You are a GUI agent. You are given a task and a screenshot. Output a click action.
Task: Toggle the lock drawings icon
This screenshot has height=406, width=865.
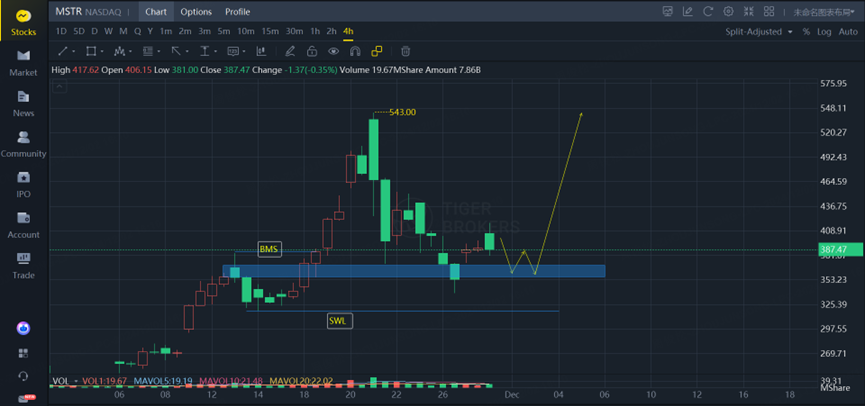[312, 51]
